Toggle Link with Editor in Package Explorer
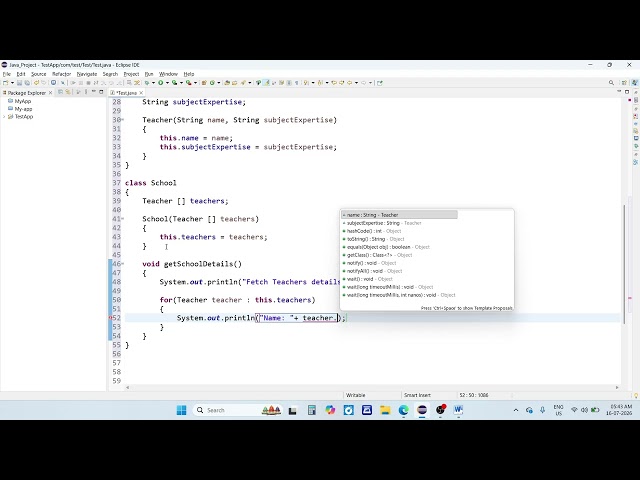Screen dimensions: 640x480 pos(68,92)
